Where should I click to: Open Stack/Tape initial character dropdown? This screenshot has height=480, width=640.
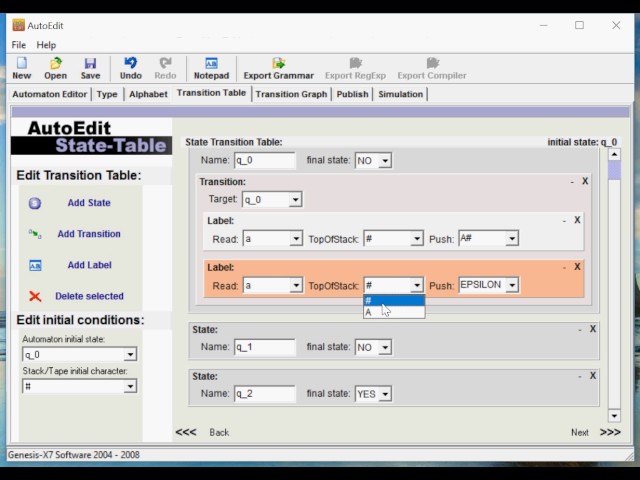click(x=130, y=386)
